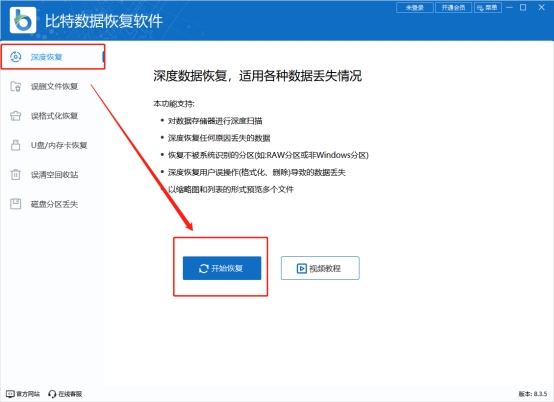Click the 深度恢复 icon
The image size is (554, 402).
point(16,57)
